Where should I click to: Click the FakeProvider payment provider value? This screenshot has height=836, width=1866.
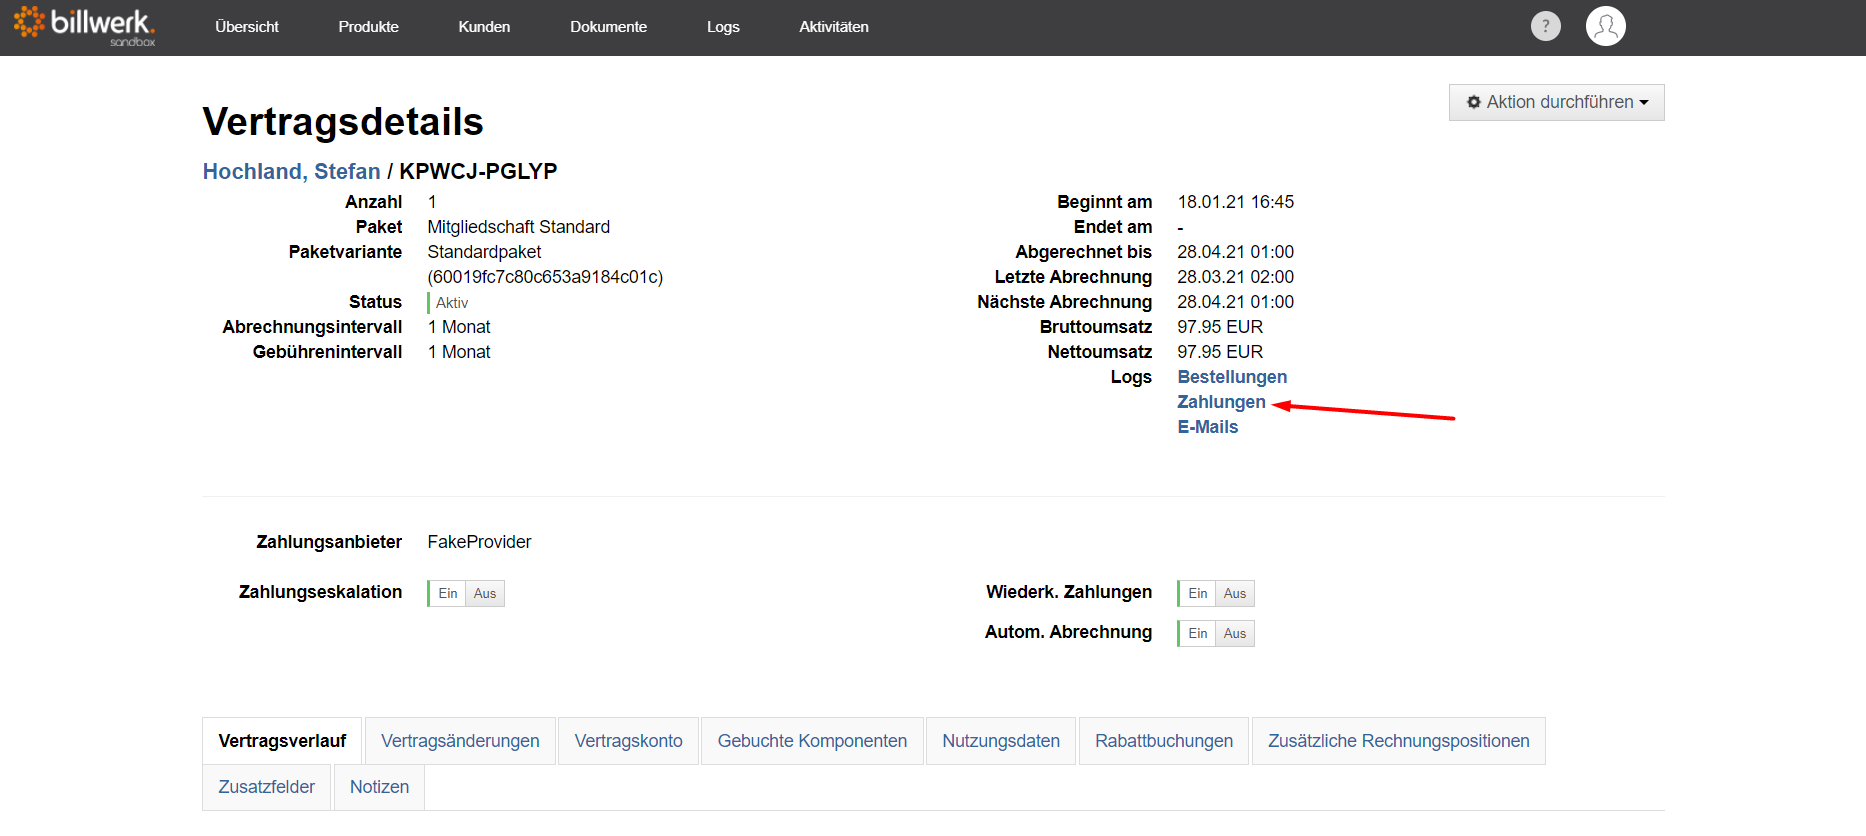pos(479,542)
